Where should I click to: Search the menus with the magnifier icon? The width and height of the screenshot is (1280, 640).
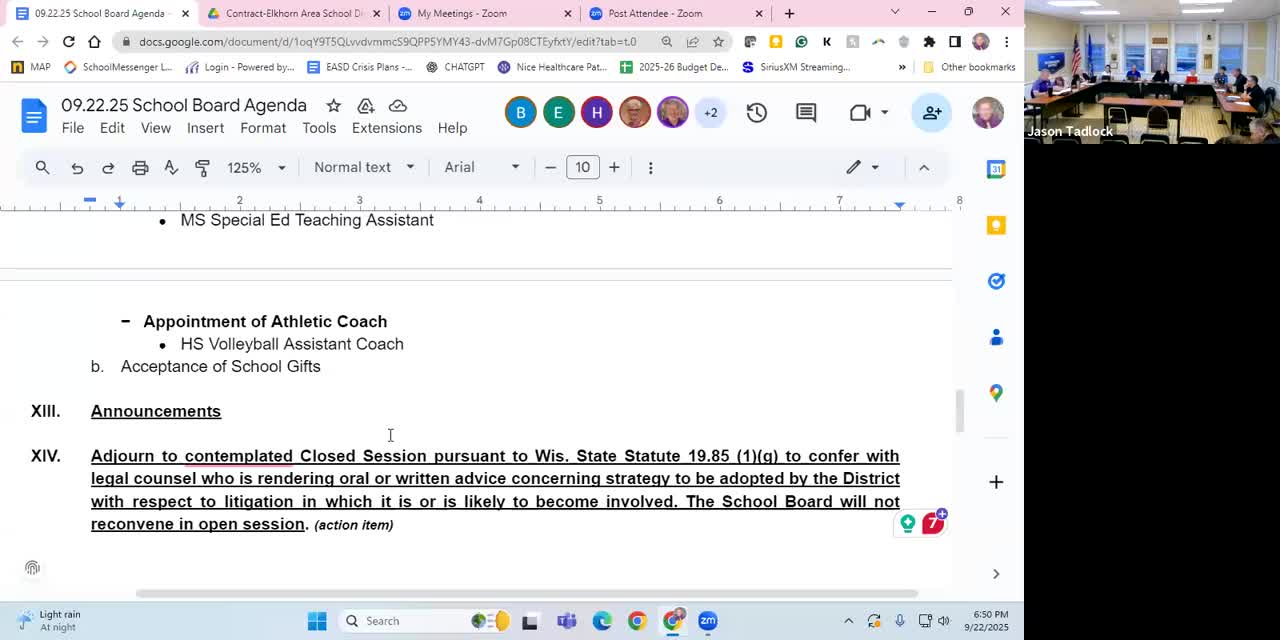42,167
